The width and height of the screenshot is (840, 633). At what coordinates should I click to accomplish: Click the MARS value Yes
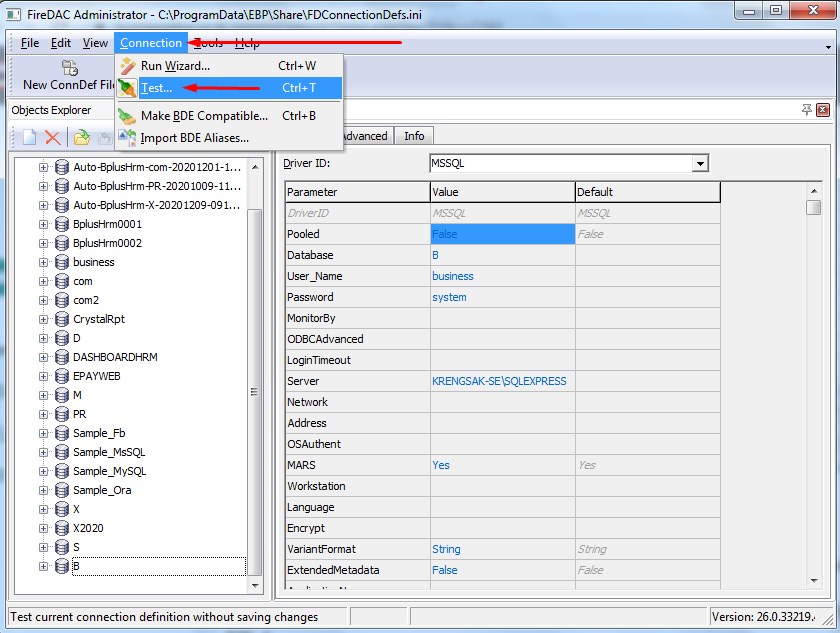pos(502,465)
